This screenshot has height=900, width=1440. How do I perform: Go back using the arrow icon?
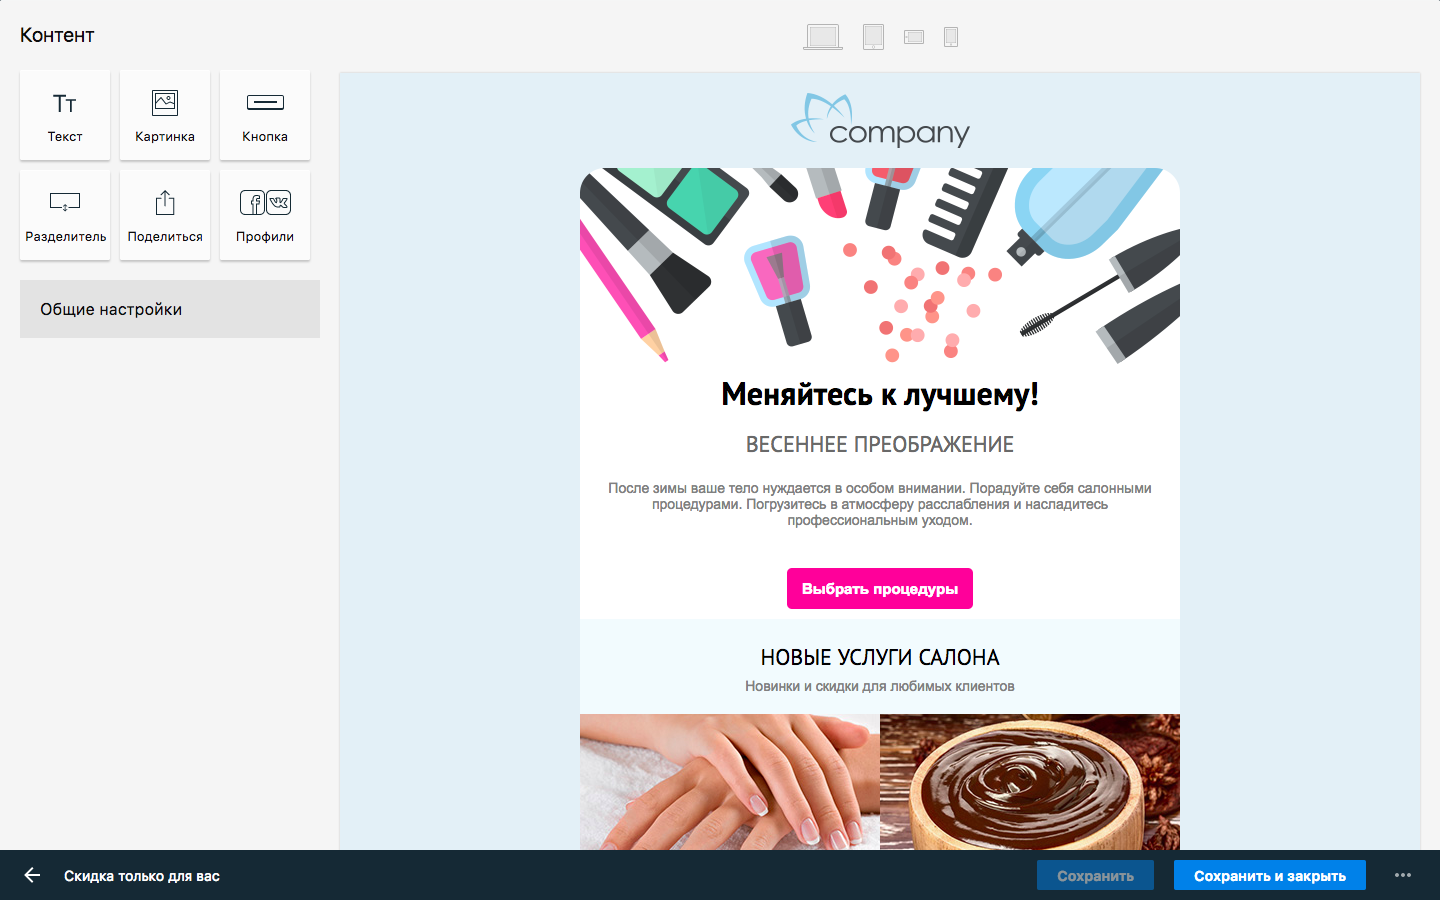tap(32, 875)
